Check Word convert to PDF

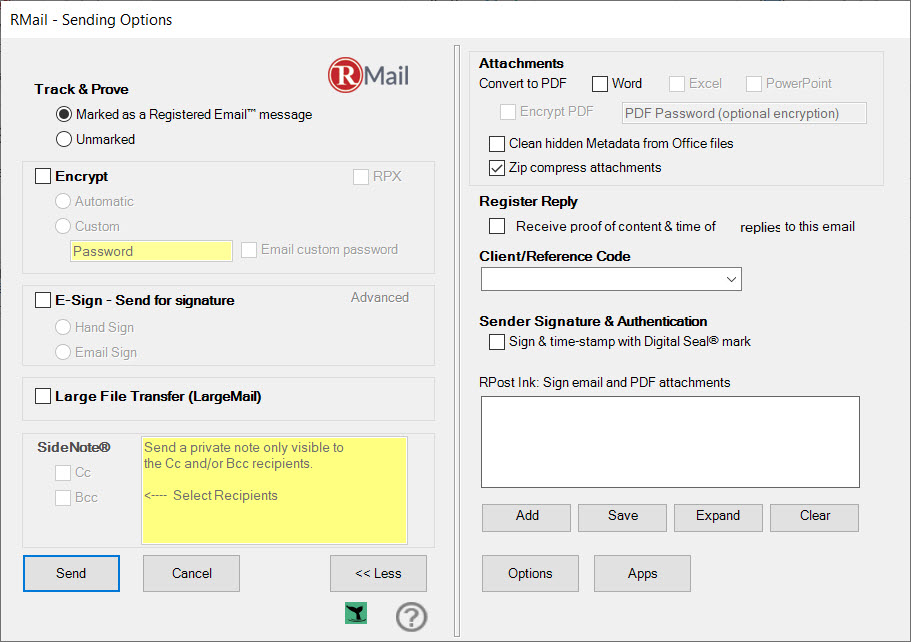[600, 84]
